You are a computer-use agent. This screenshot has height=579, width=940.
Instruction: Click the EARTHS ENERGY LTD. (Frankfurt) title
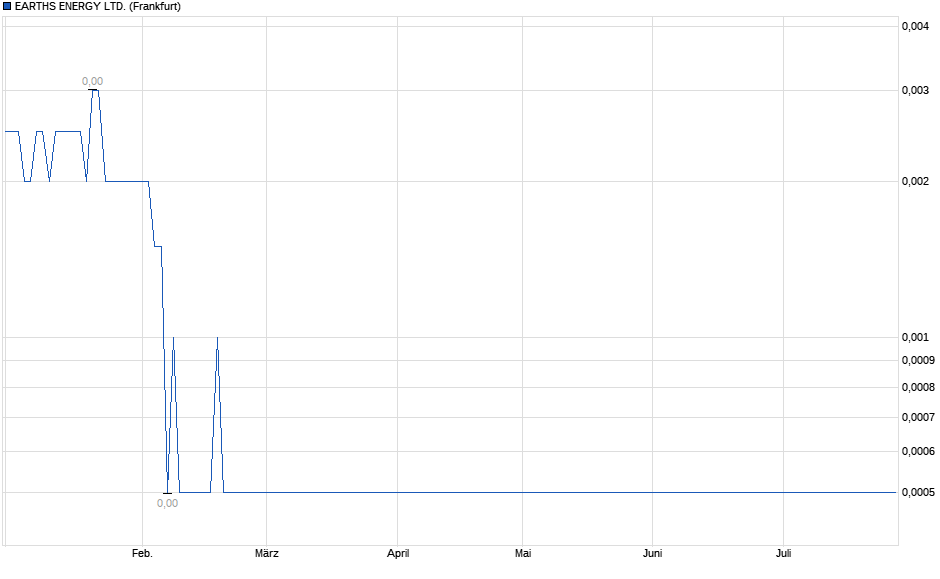click(x=98, y=7)
